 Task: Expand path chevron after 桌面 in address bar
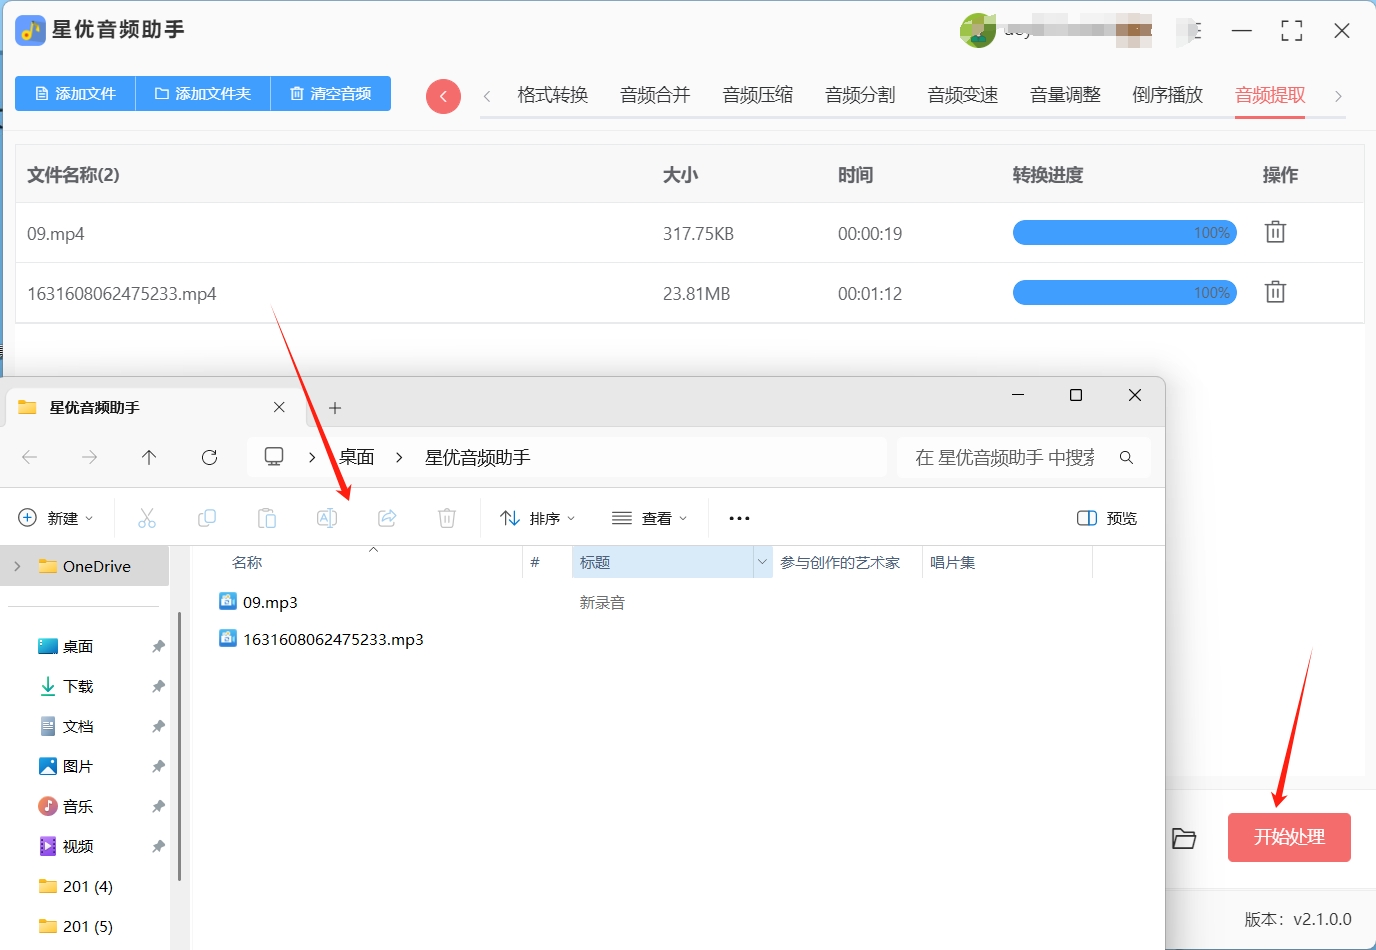click(399, 457)
